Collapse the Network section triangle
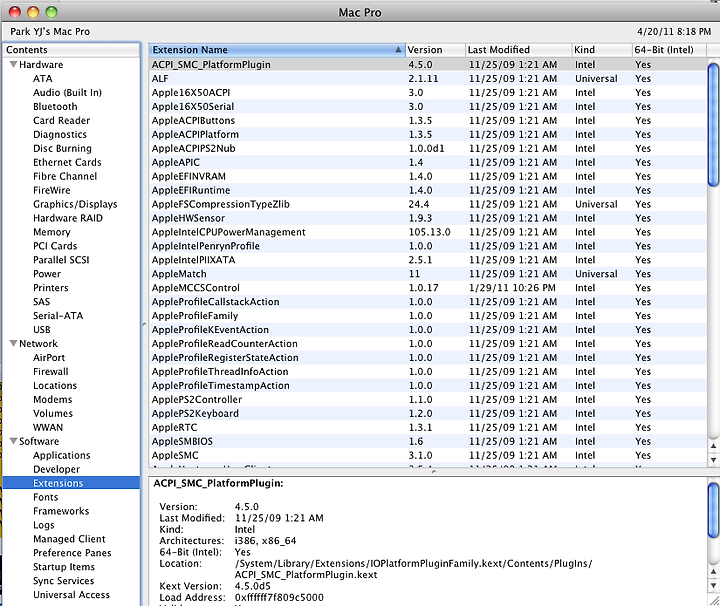The image size is (720, 606). coord(13,343)
